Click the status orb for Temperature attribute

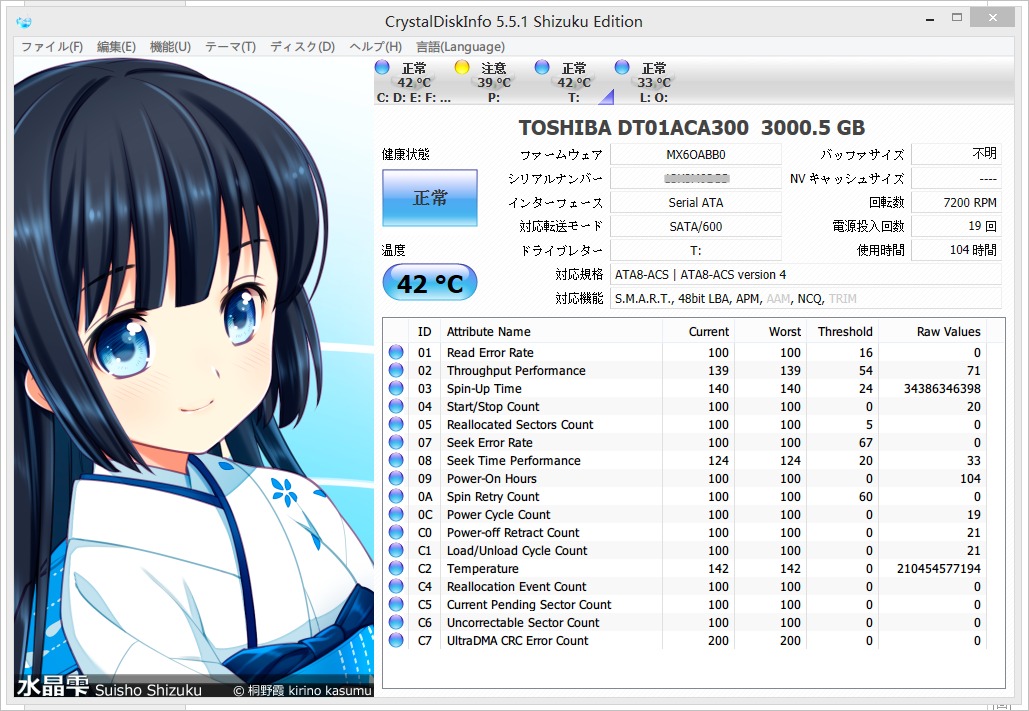(396, 569)
